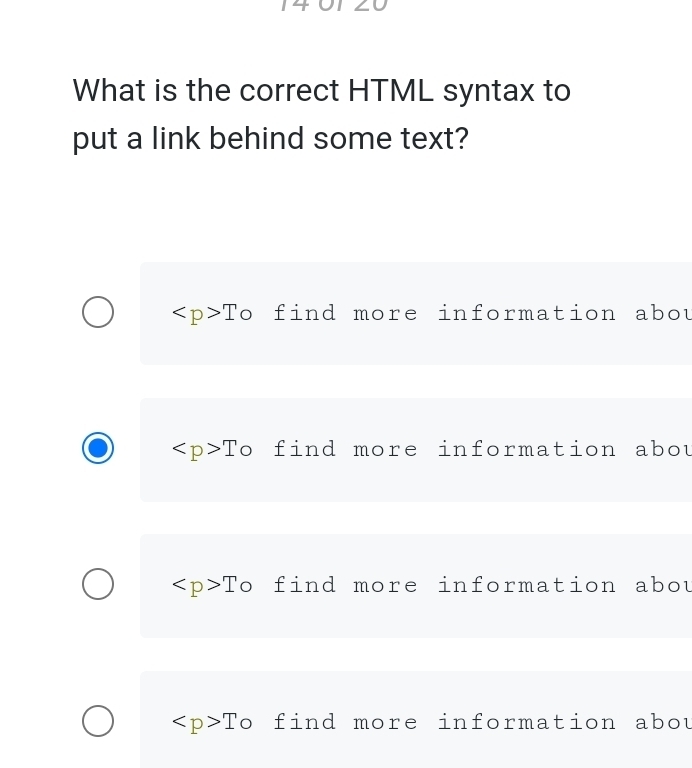
Task: Select the first answer radio button
Action: point(97,313)
